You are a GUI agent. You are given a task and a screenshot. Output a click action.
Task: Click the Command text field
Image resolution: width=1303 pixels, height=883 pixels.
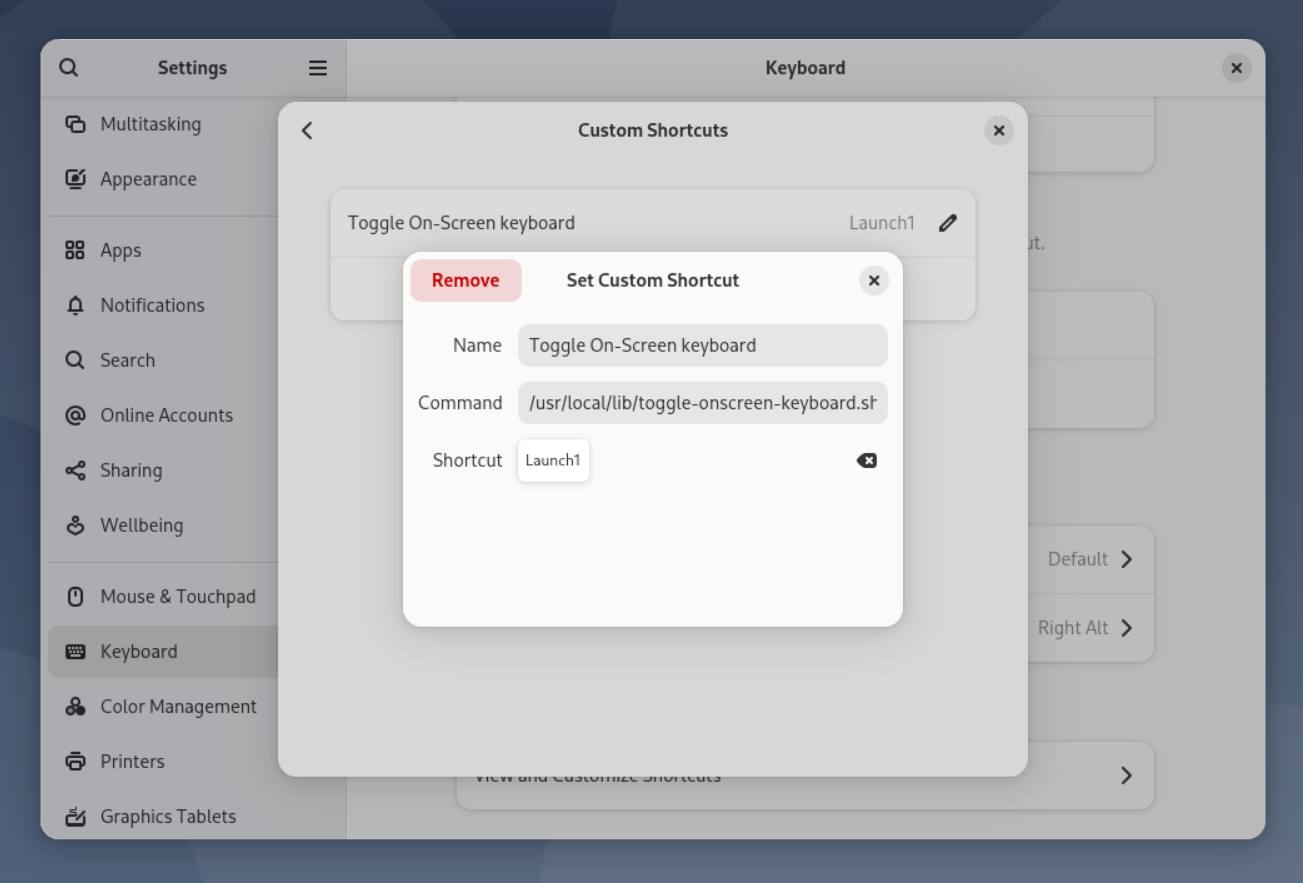point(702,403)
